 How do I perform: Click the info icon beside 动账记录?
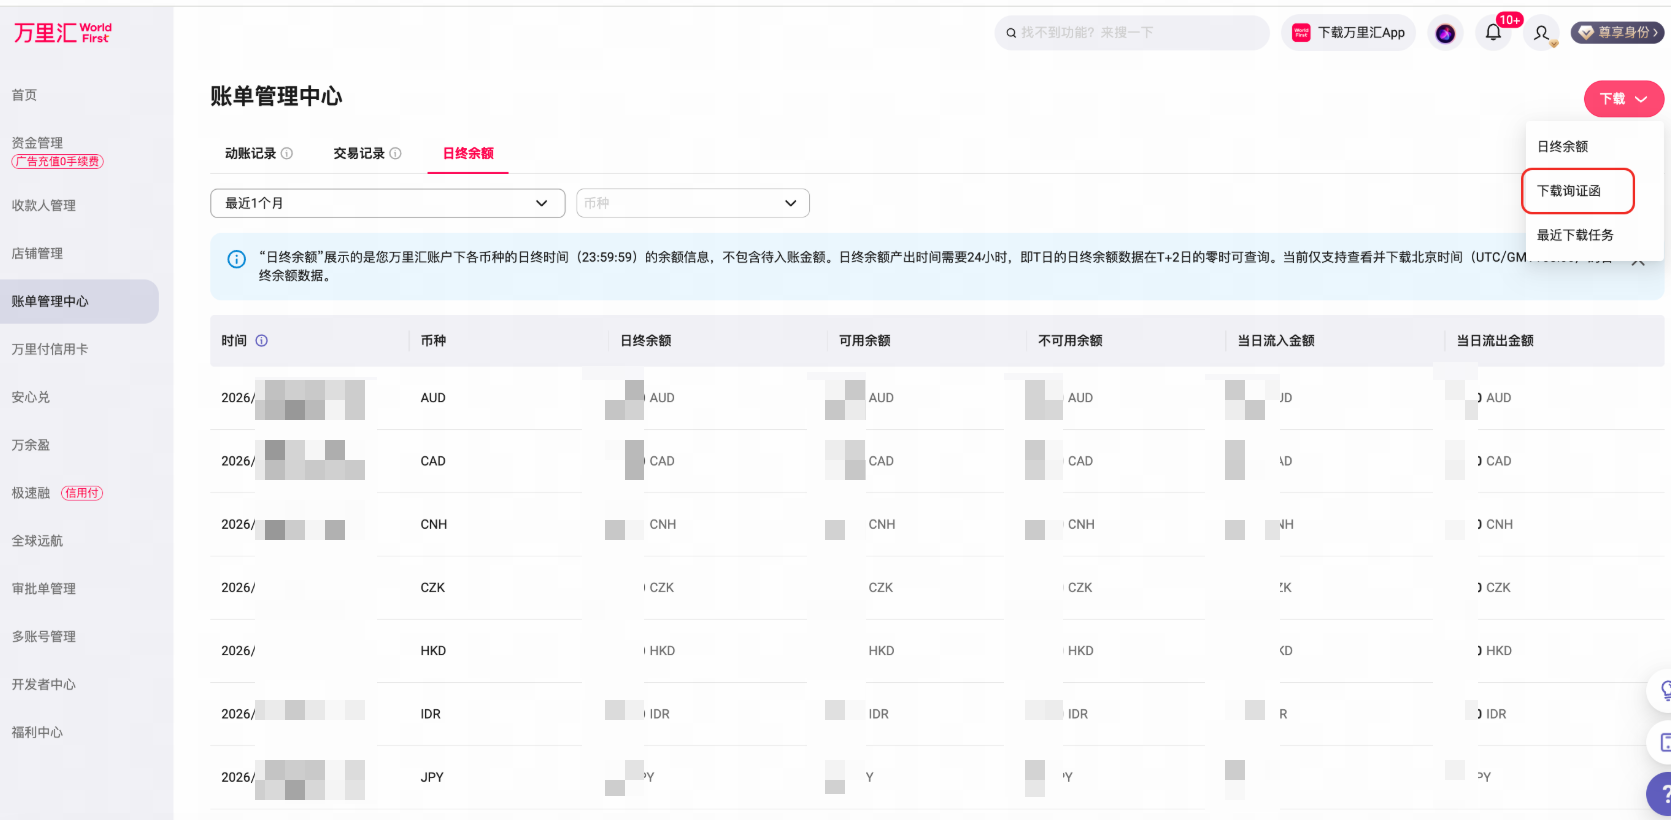287,153
